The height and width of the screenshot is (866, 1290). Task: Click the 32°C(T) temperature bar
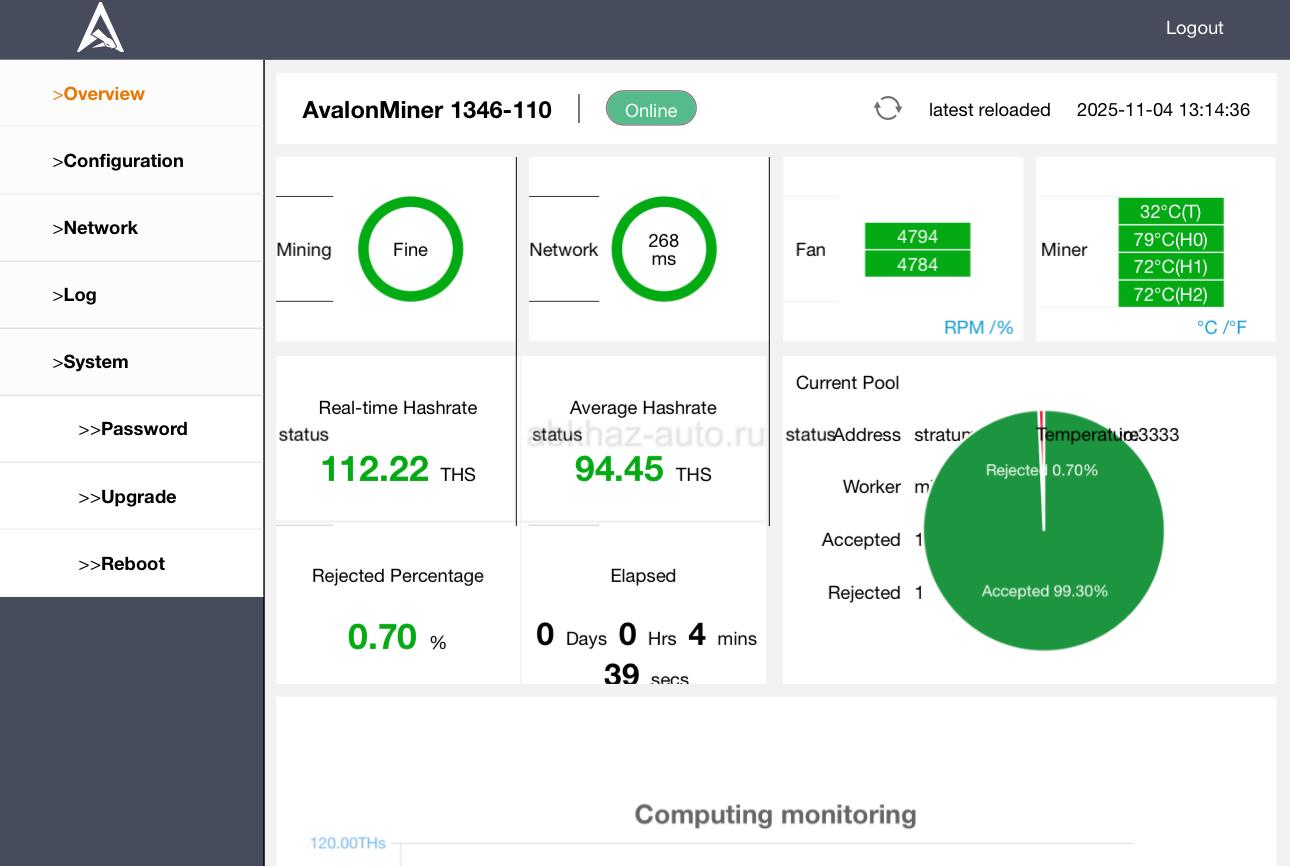[x=1170, y=212]
